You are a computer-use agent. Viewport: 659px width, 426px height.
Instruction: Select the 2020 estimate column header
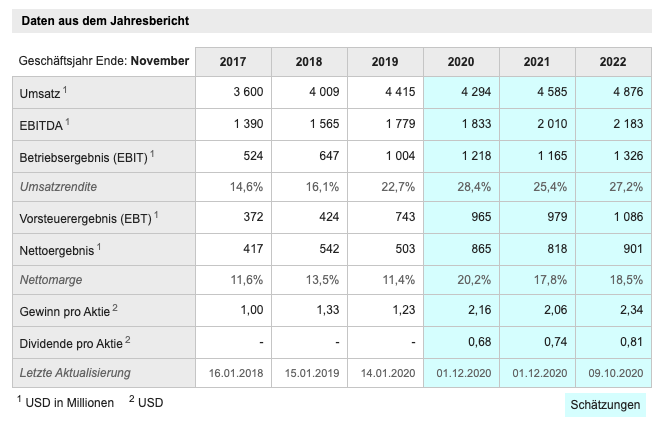(x=461, y=62)
